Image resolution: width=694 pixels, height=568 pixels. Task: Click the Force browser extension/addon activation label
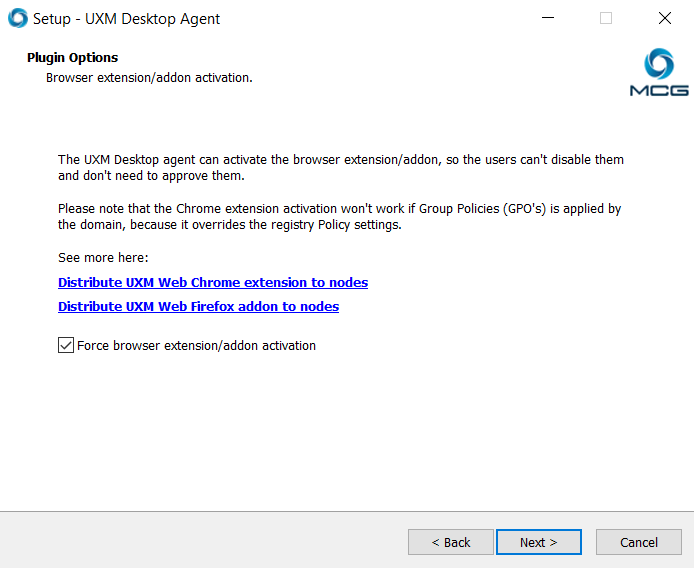coord(196,345)
